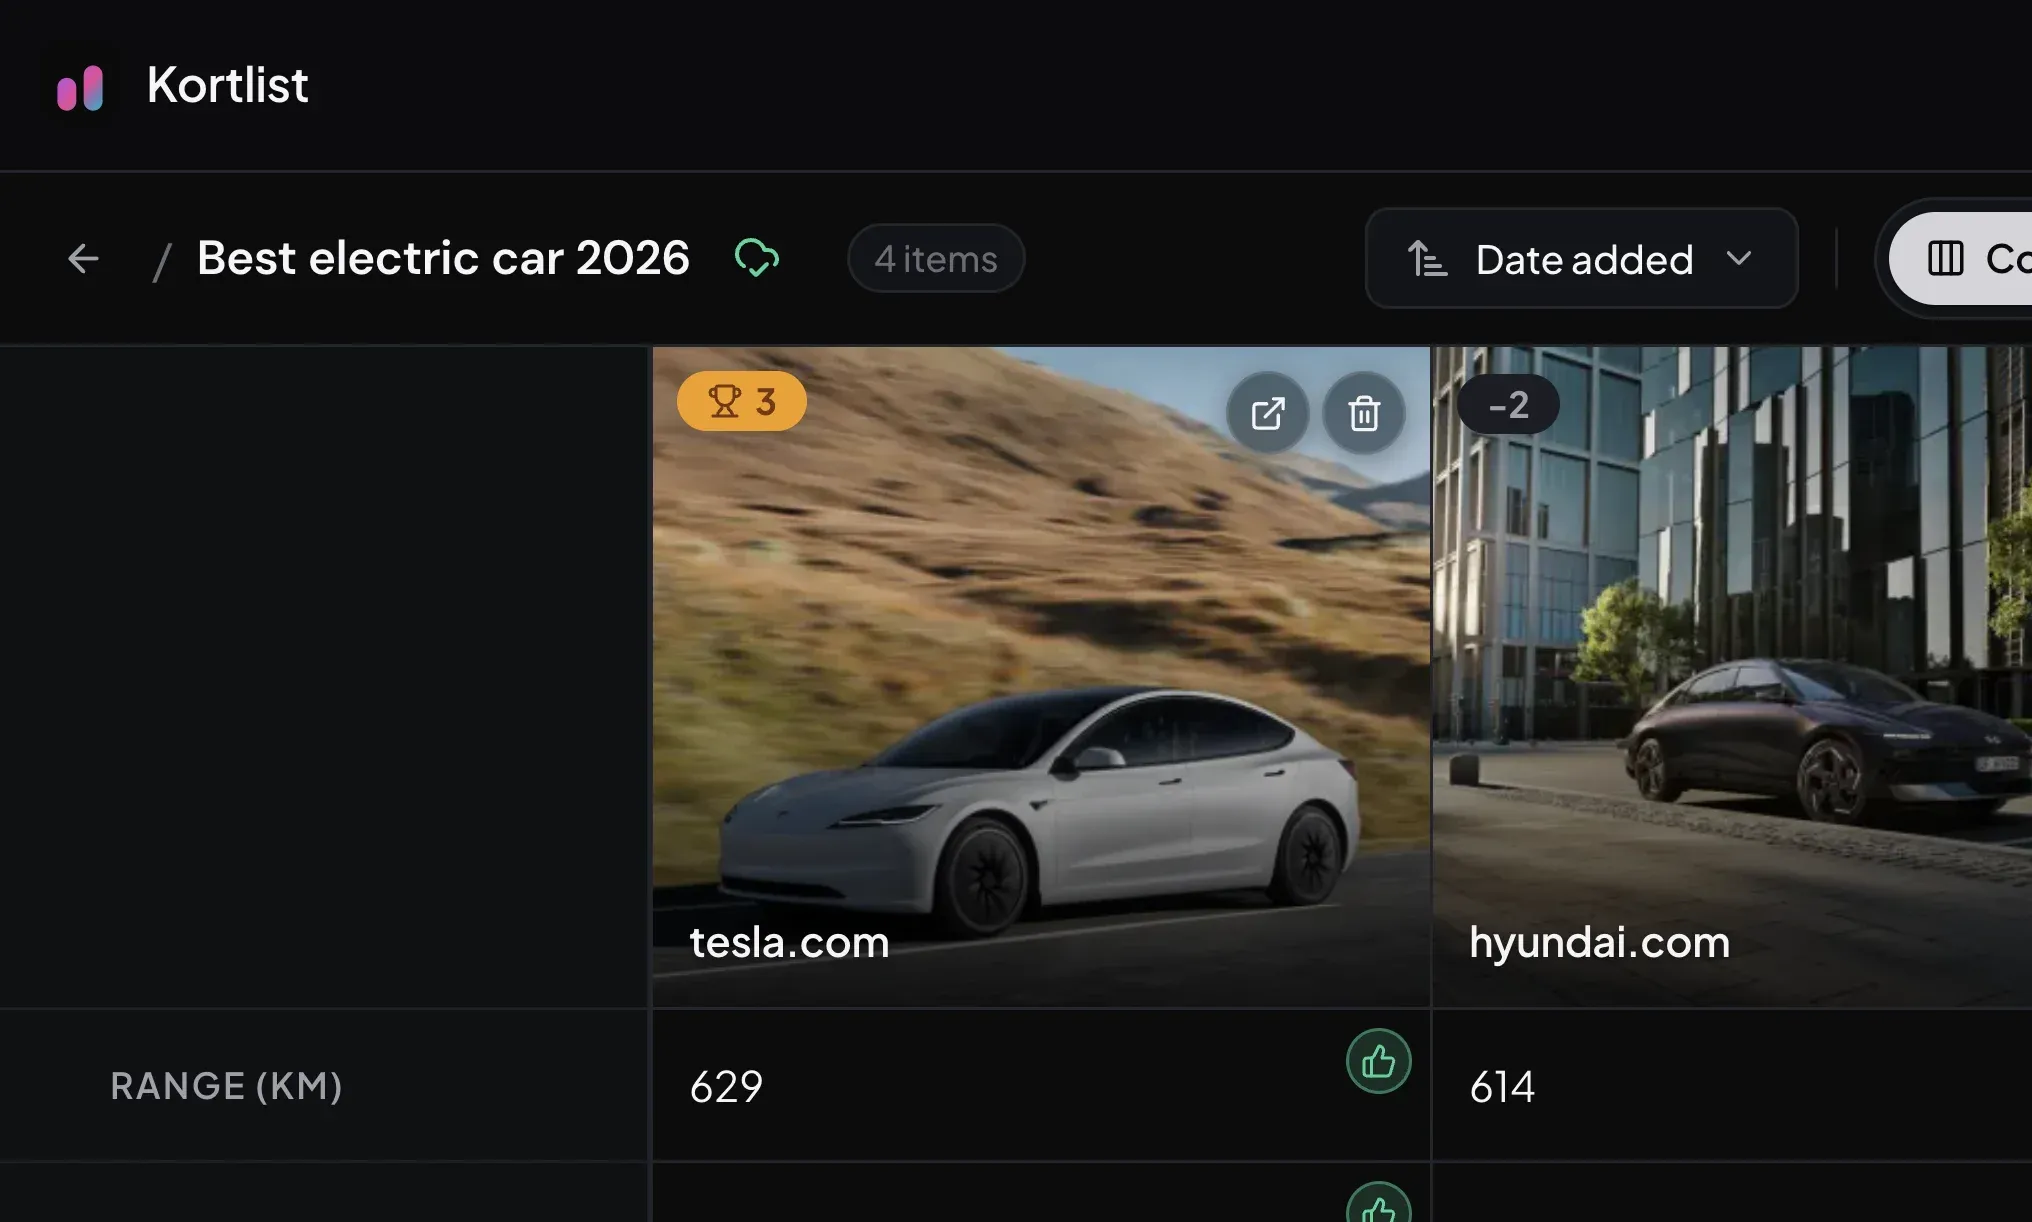This screenshot has height=1222, width=2032.
Task: Go back using the left arrow
Action: pos(83,259)
